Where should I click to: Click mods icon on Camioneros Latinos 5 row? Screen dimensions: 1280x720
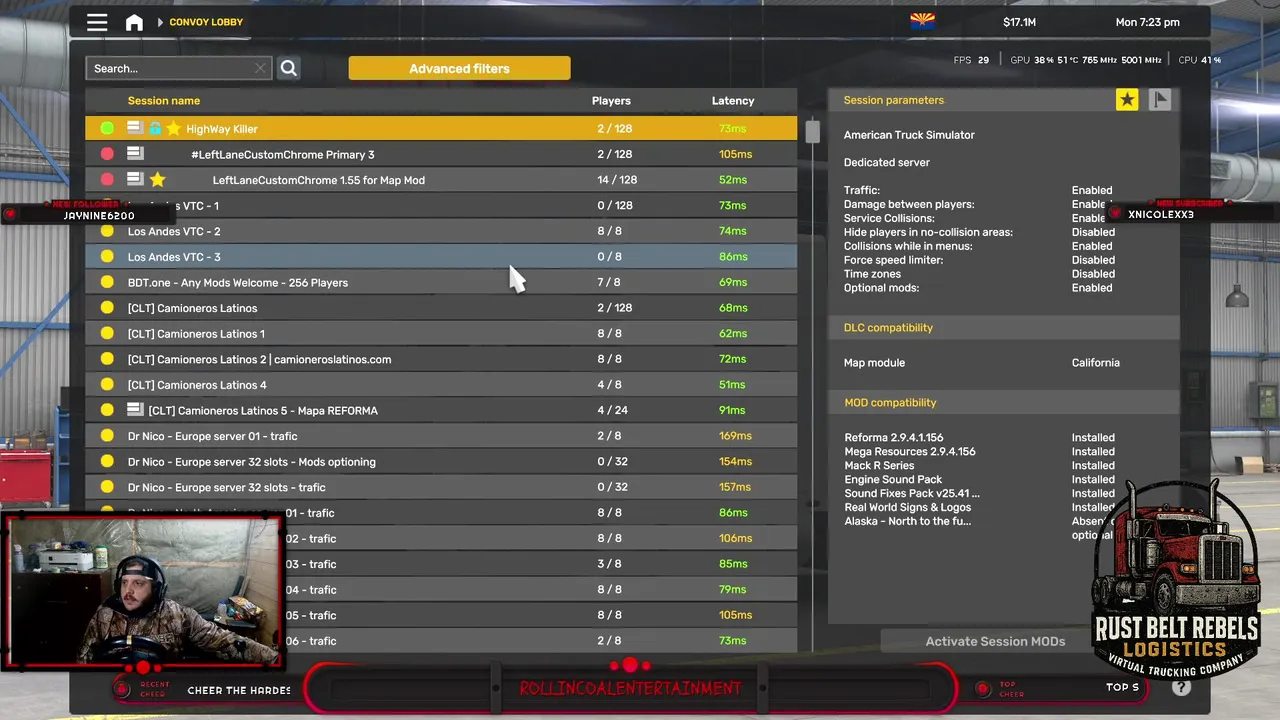point(135,410)
